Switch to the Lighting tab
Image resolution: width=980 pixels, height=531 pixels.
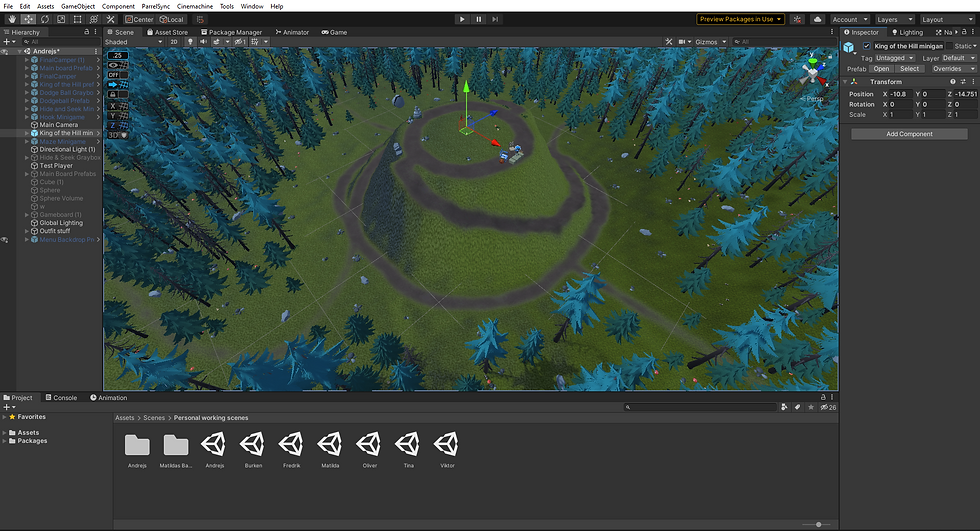(907, 32)
